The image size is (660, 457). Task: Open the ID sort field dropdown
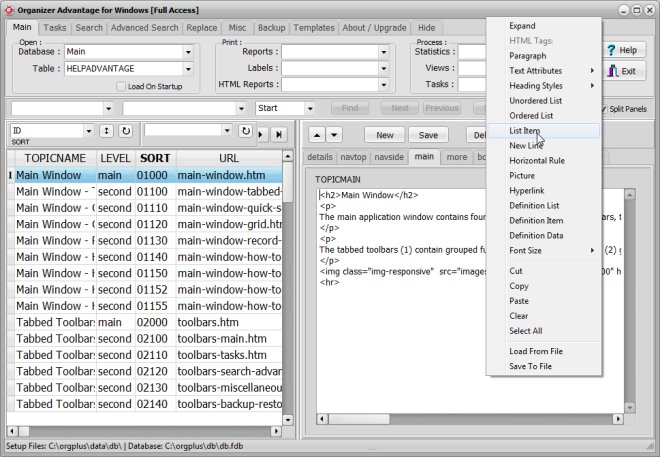tap(89, 131)
